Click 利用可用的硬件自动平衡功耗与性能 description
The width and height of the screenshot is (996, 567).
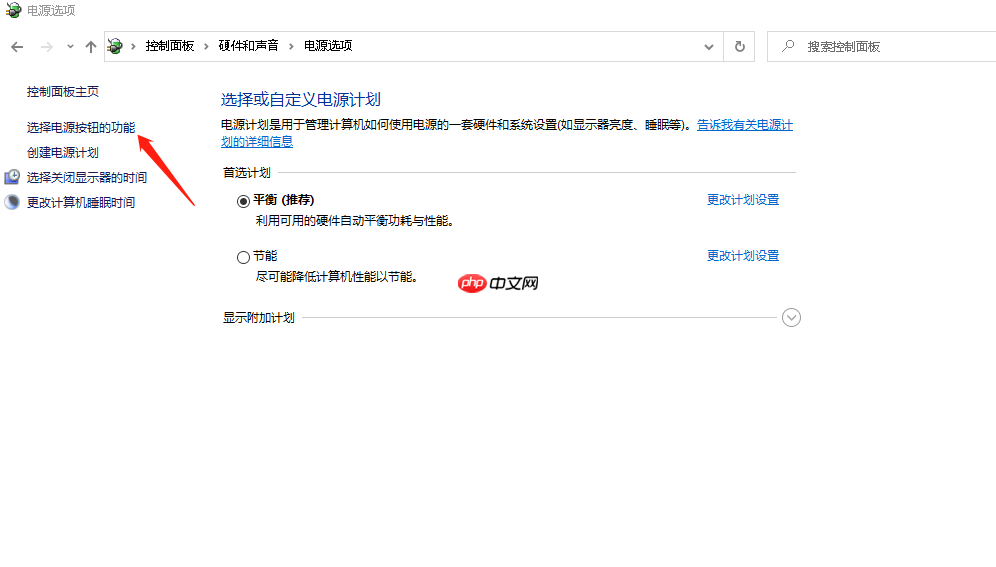tap(354, 221)
